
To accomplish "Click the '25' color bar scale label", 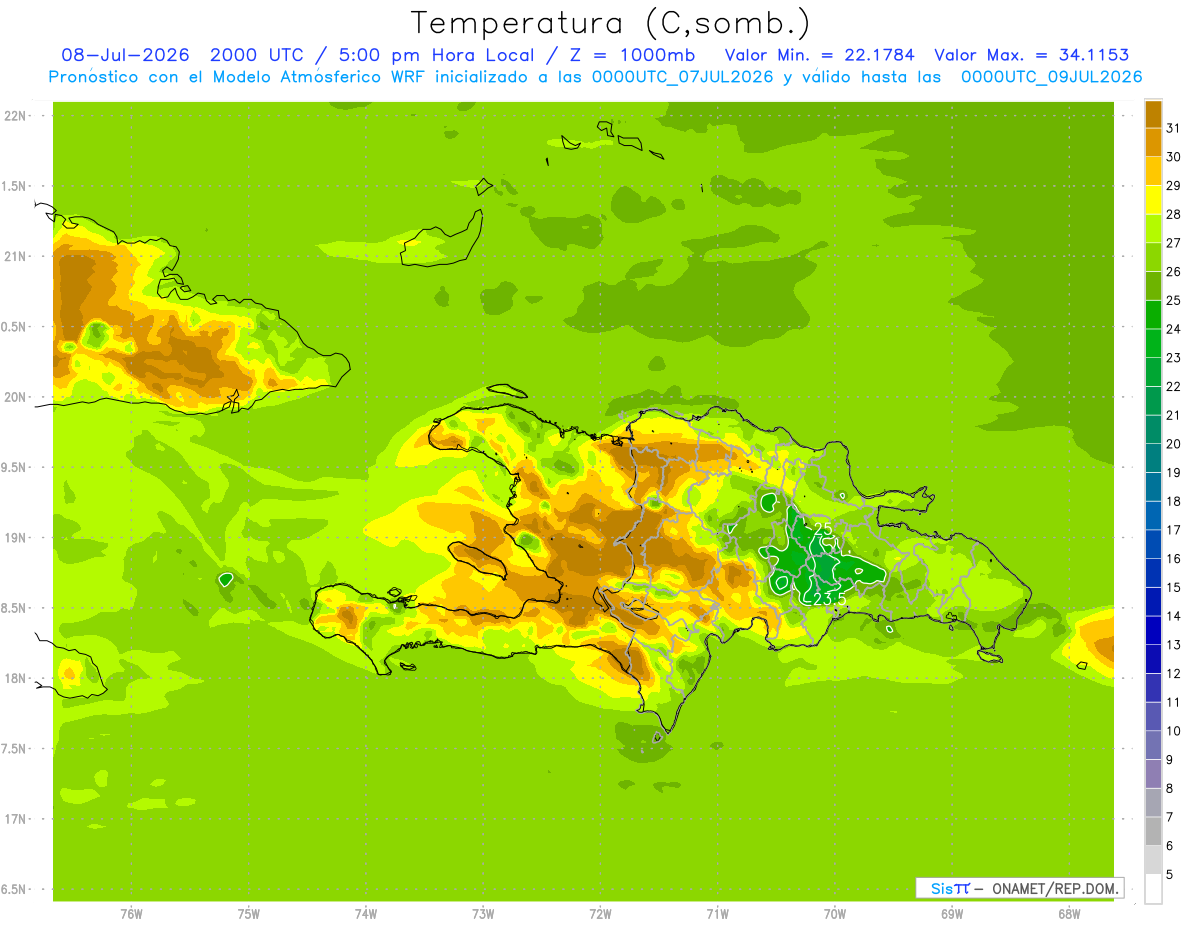I will tap(1174, 300).
